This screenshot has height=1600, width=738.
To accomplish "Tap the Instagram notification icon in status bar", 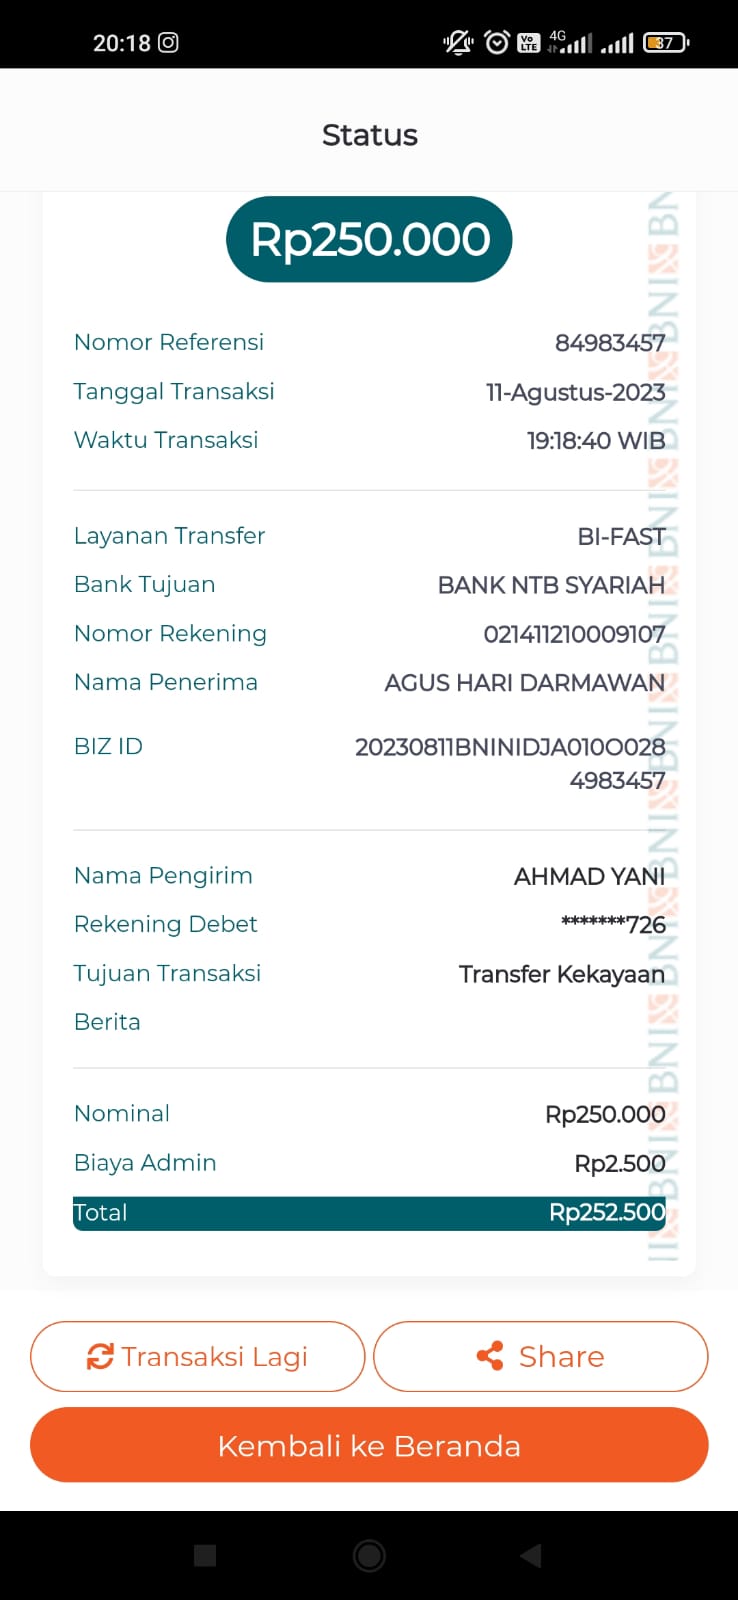I will click(x=169, y=42).
